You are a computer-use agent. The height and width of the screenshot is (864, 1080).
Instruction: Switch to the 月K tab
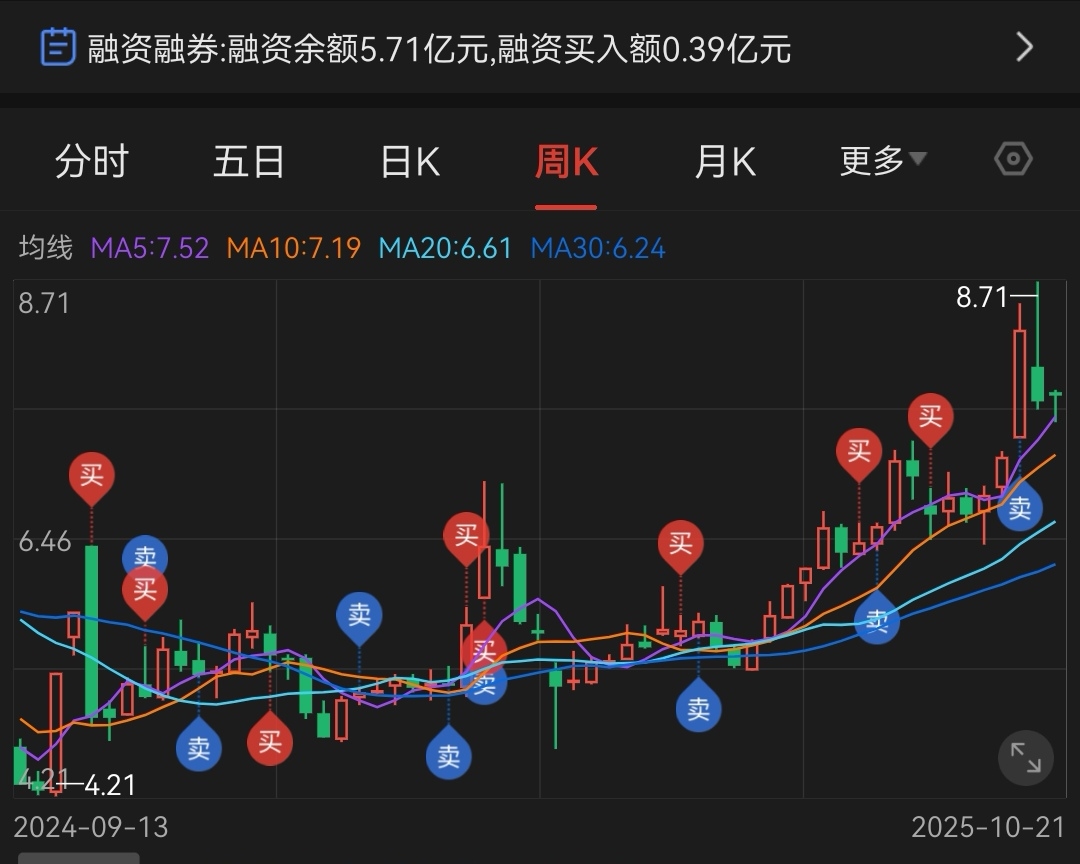(x=725, y=161)
